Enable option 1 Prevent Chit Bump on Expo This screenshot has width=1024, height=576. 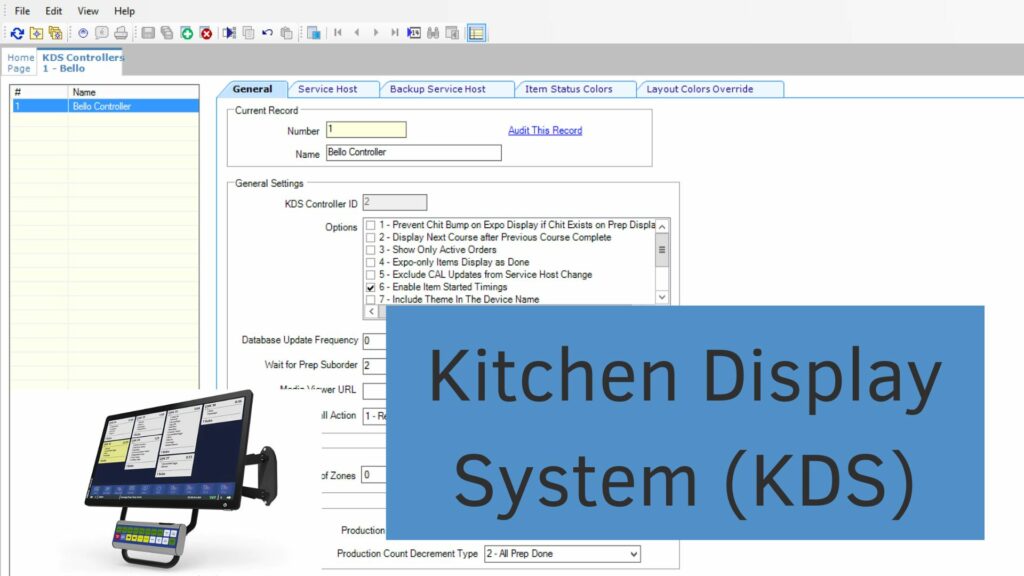tap(370, 225)
